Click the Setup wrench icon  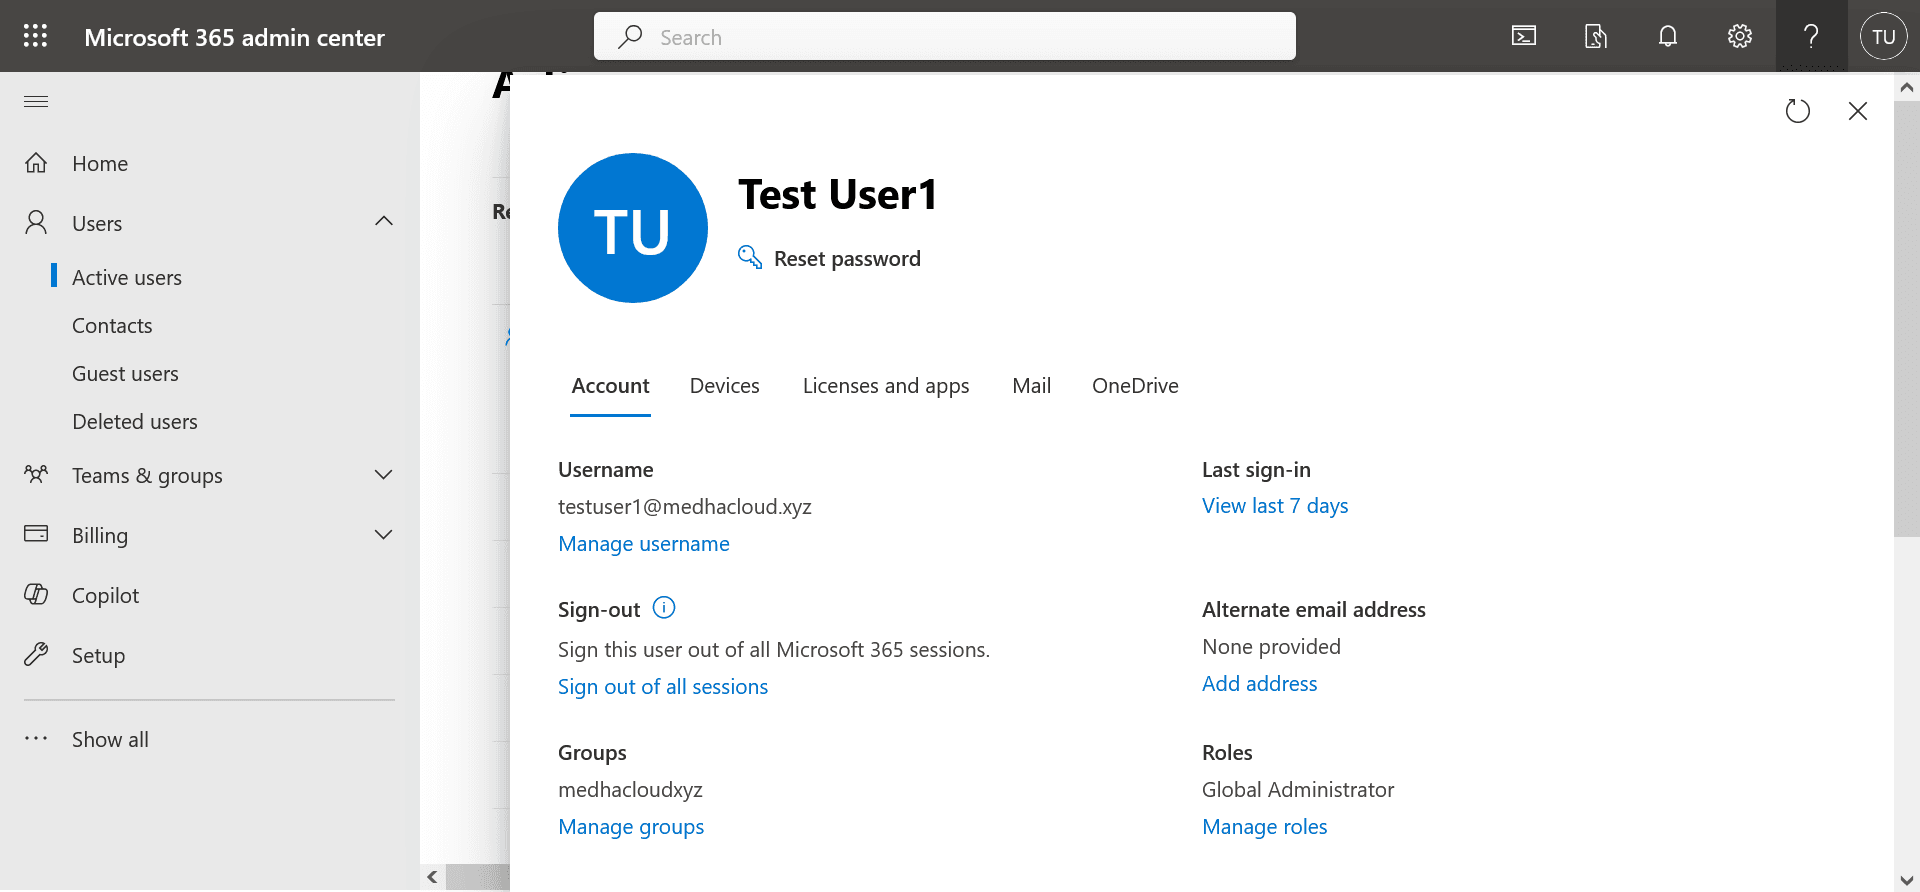pos(36,654)
